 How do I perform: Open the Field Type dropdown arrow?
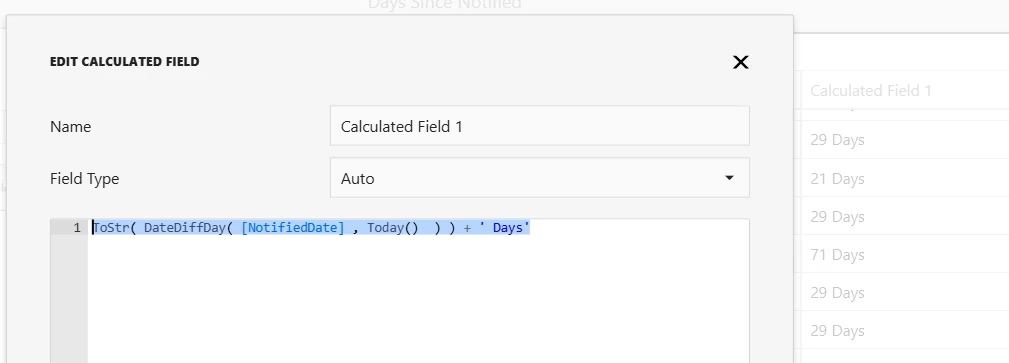point(729,178)
